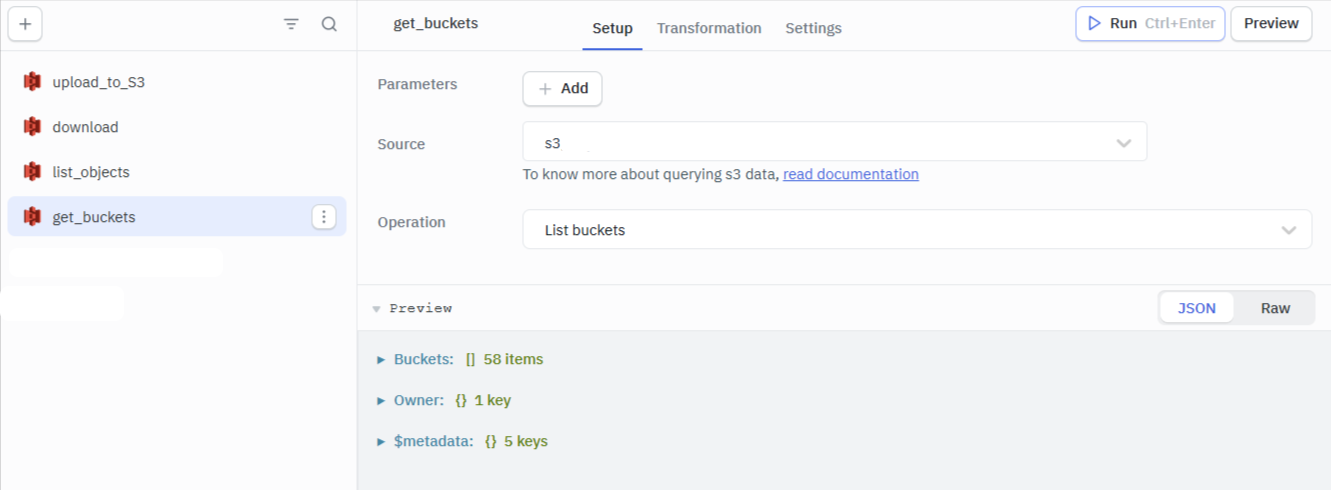This screenshot has width=1331, height=490.
Task: Open the Settings tab
Action: [813, 28]
